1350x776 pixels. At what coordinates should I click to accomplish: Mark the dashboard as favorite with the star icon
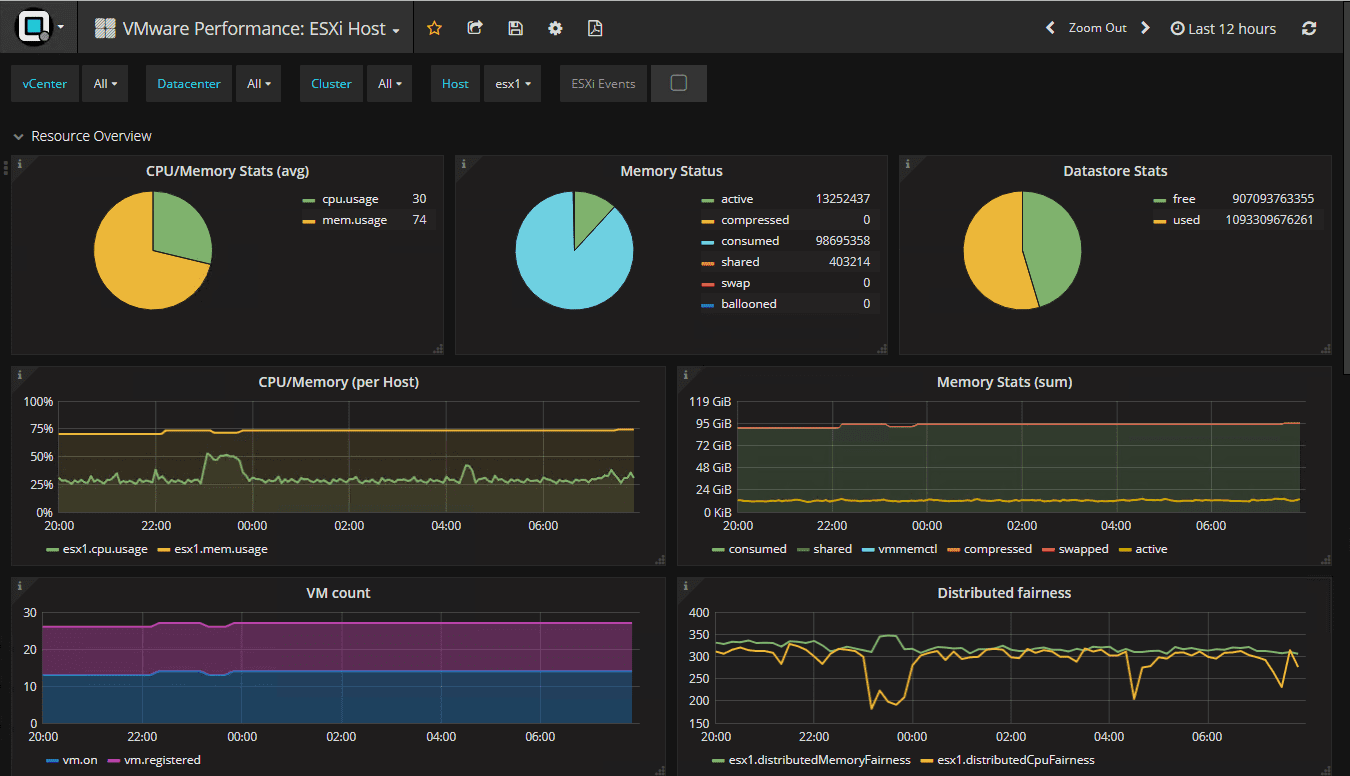(x=434, y=27)
